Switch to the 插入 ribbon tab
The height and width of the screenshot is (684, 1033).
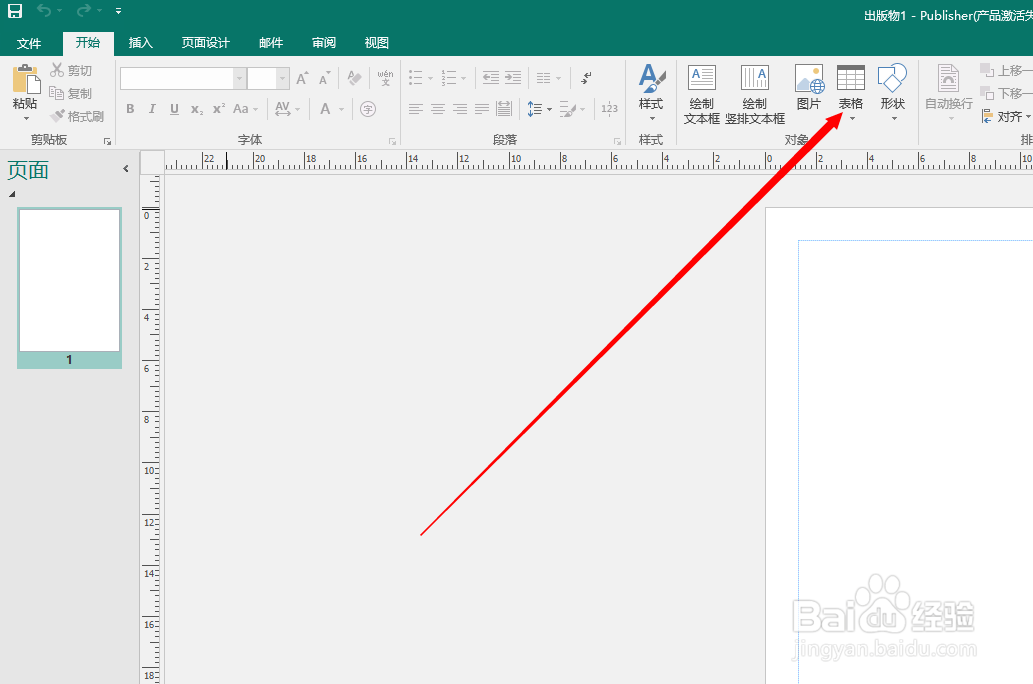pyautogui.click(x=140, y=42)
